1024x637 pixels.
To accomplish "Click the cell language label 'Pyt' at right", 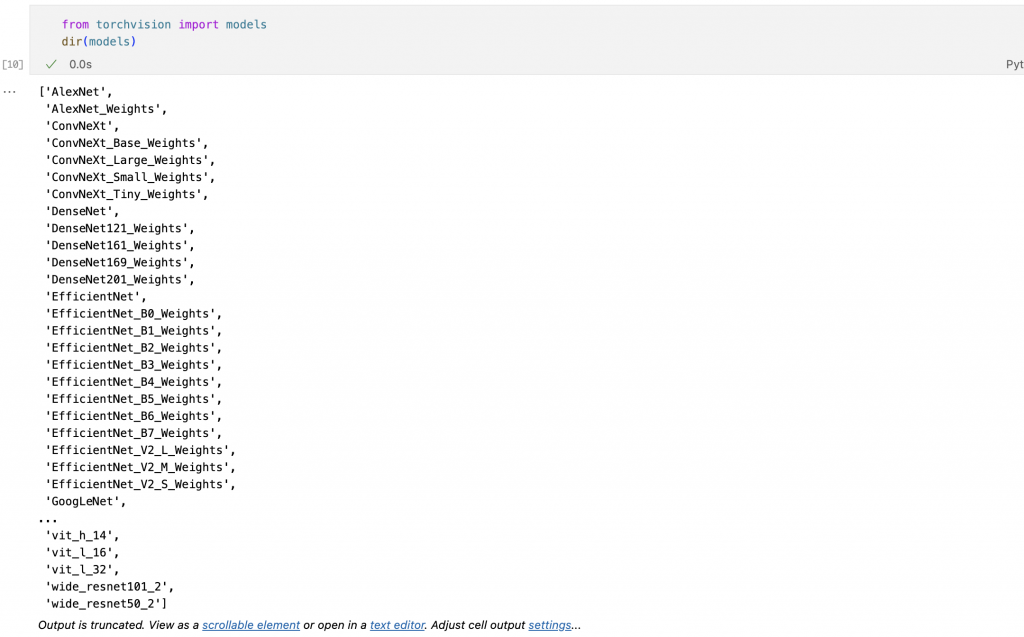I will (x=1014, y=64).
